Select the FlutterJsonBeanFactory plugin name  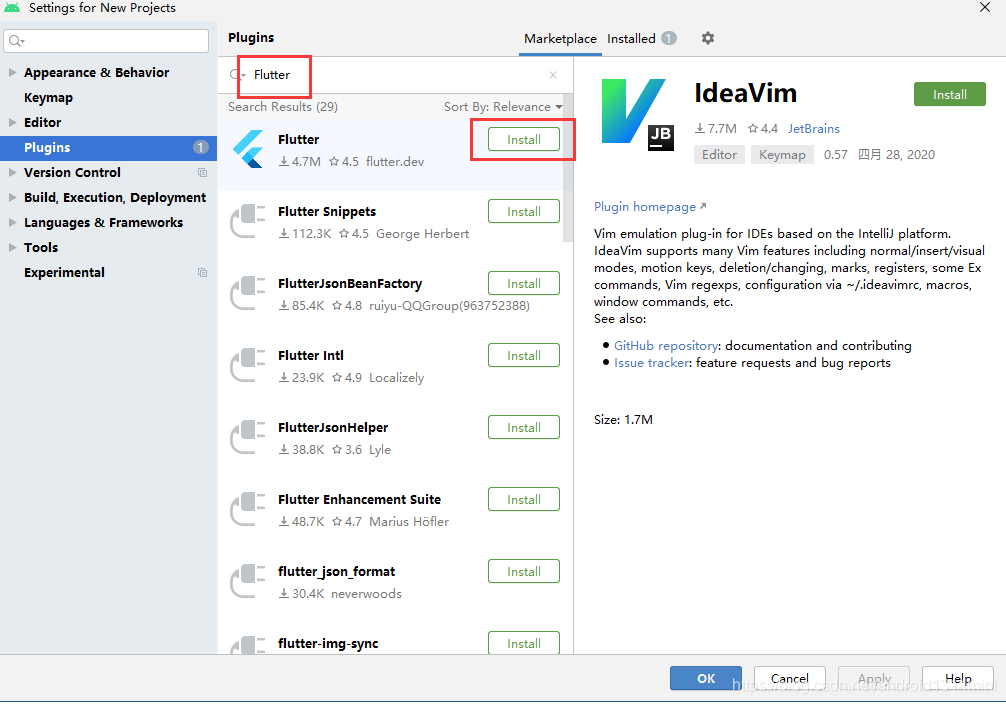(350, 284)
